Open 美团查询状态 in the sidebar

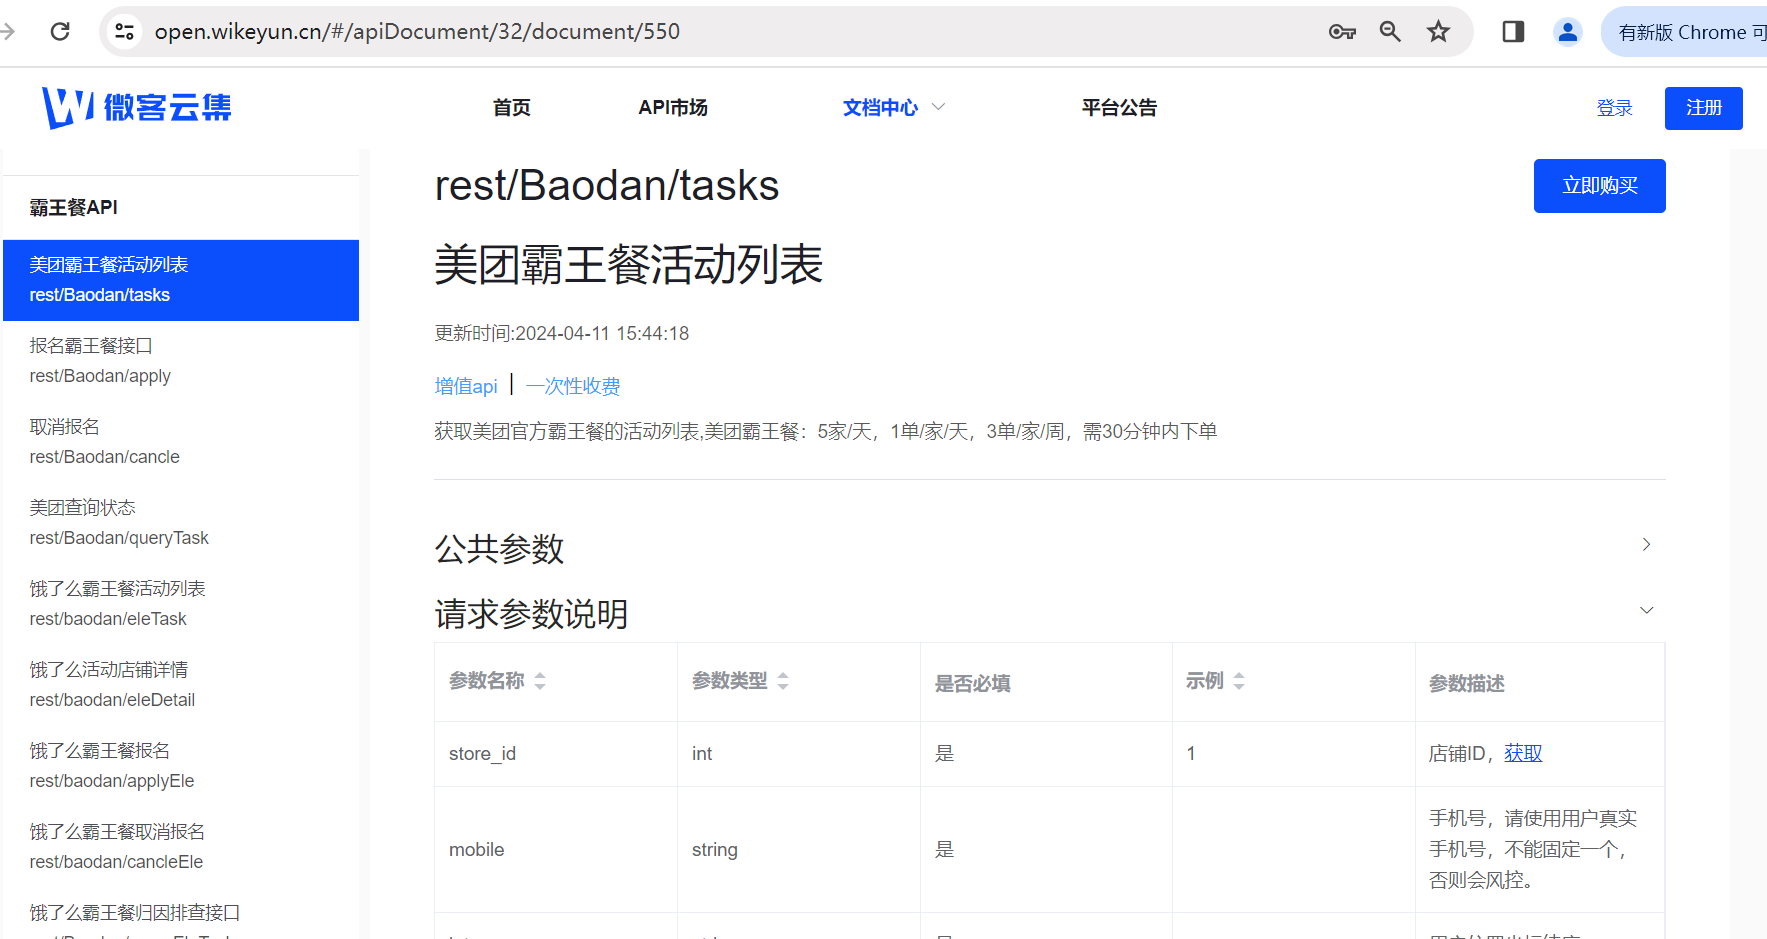[181, 523]
